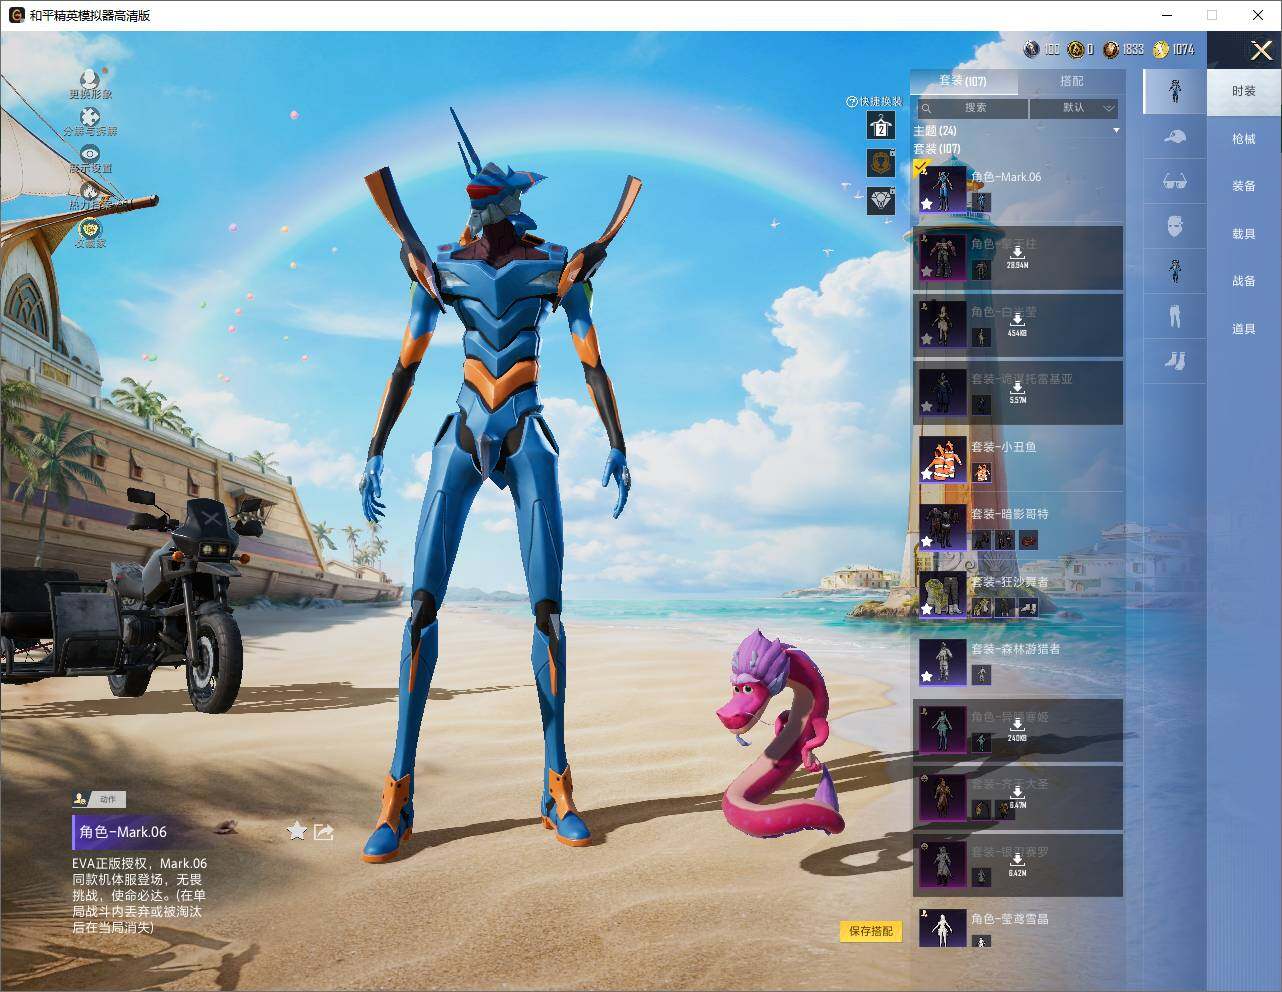This screenshot has width=1282, height=992.
Task: Open the 默认 sort dropdown
Action: (1074, 108)
